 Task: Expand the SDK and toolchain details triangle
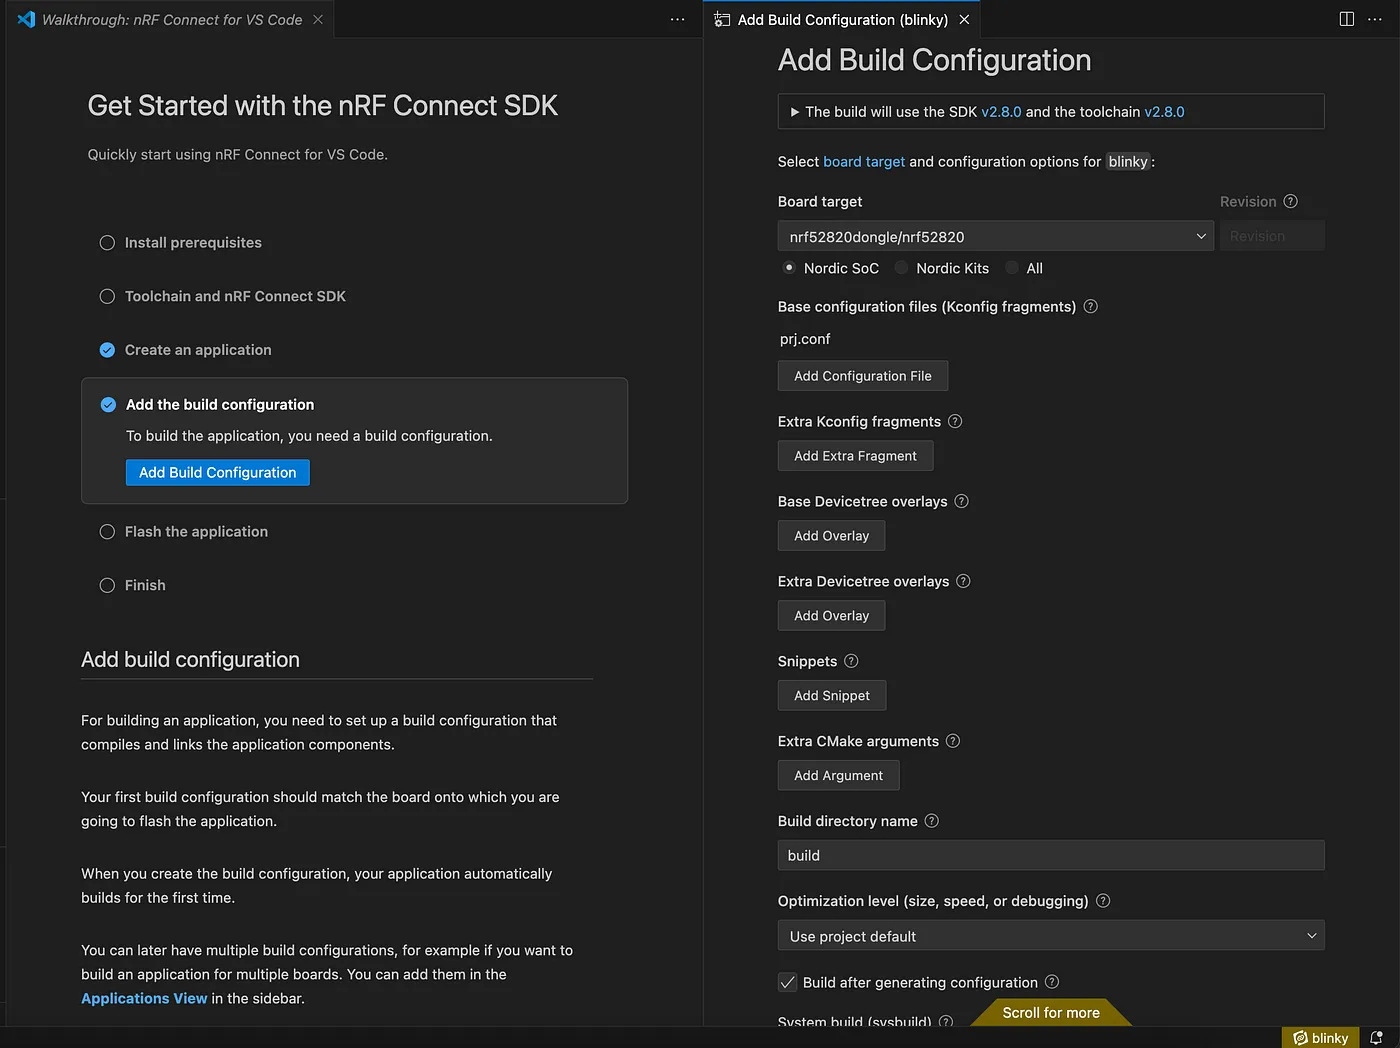coord(795,112)
